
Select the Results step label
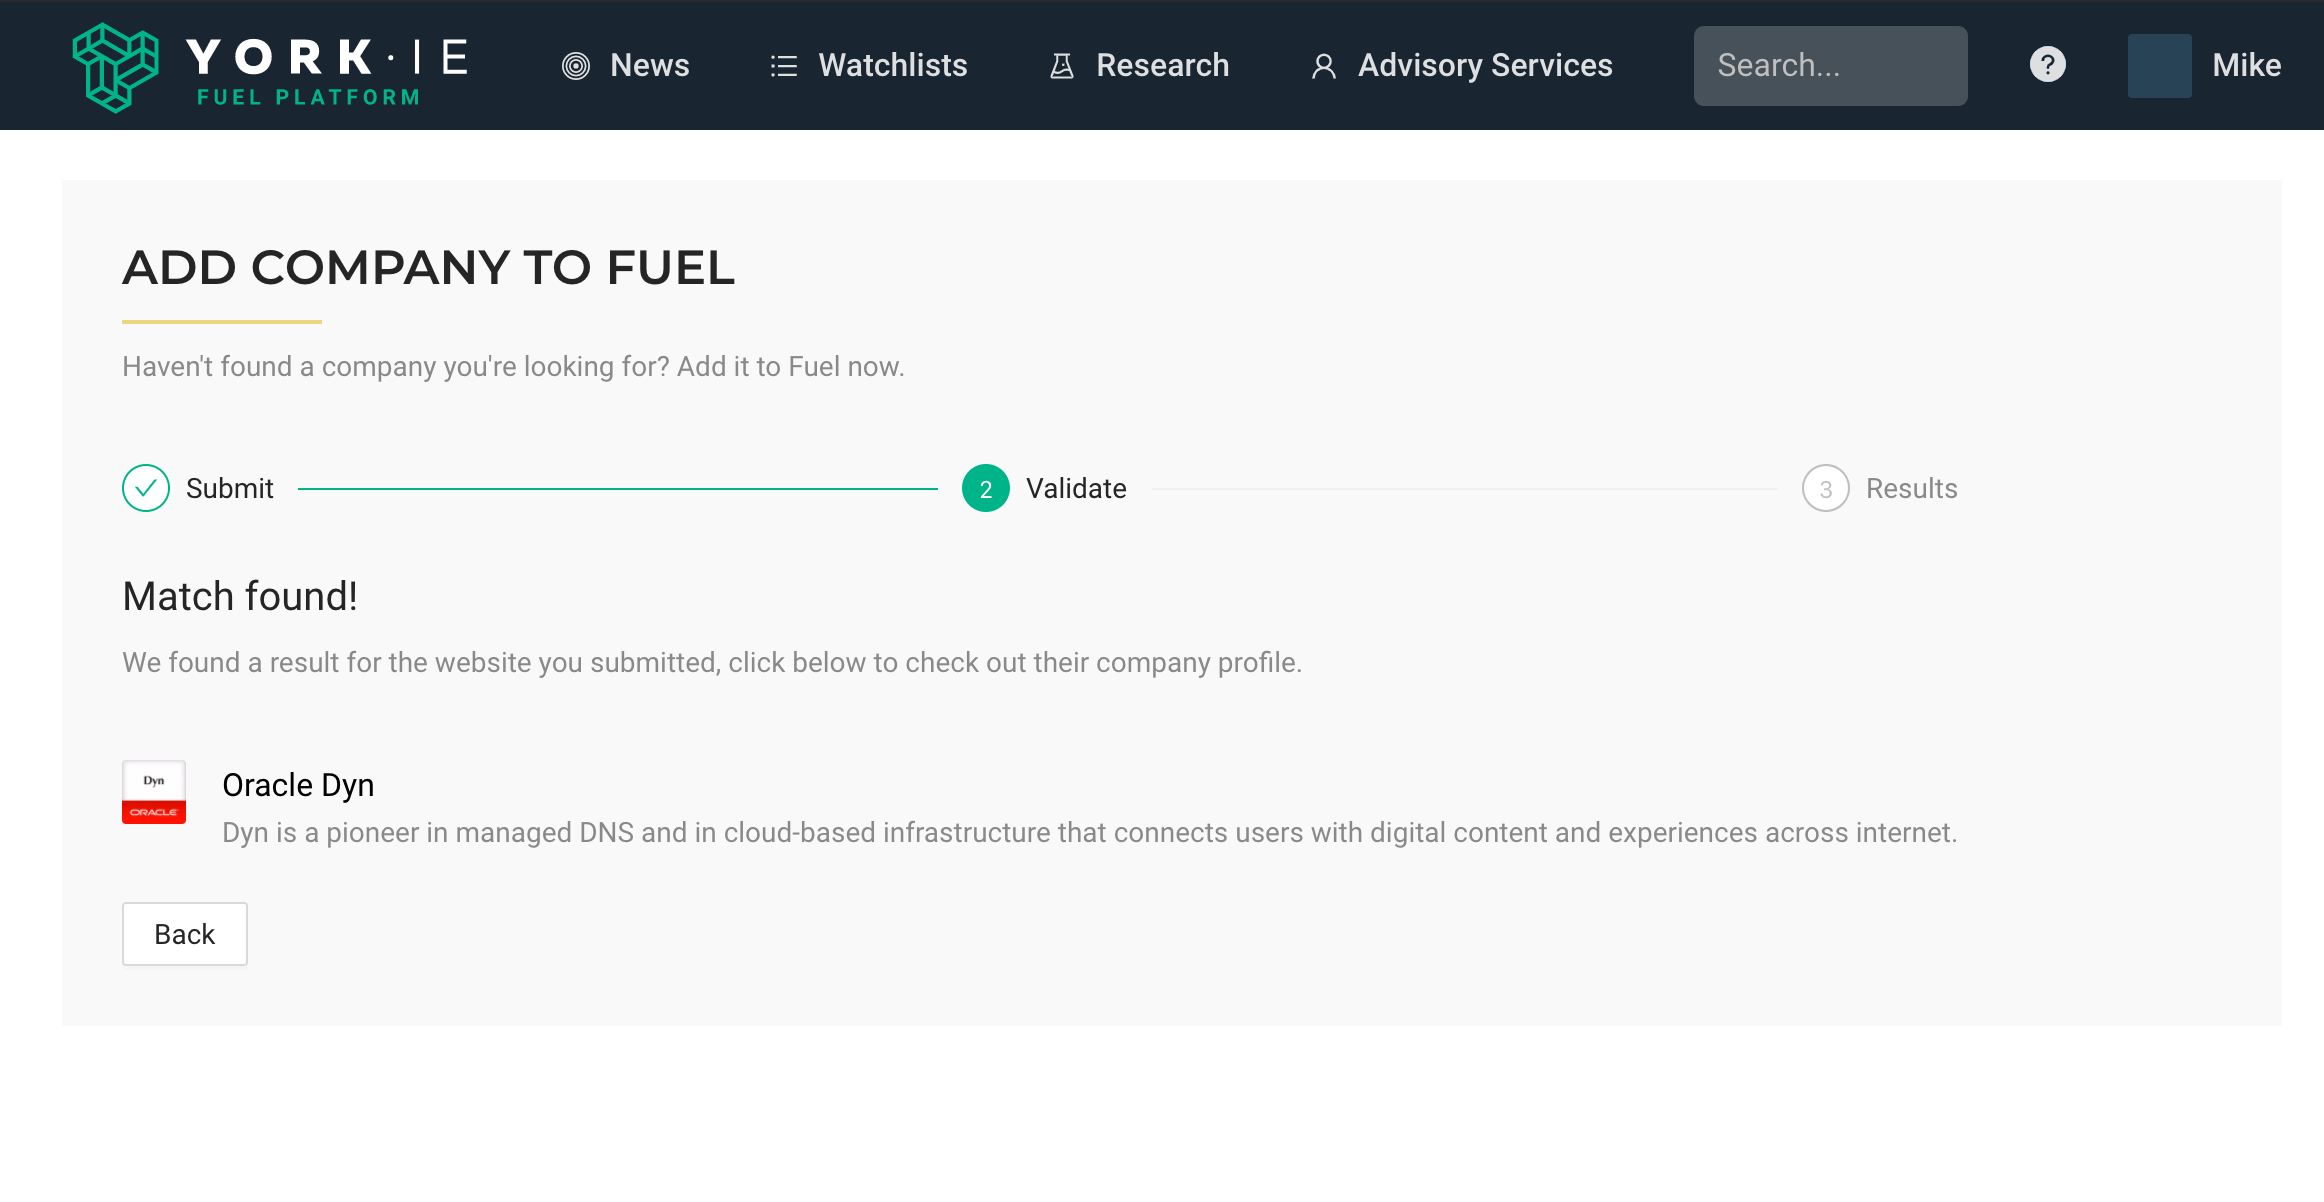tap(1911, 488)
